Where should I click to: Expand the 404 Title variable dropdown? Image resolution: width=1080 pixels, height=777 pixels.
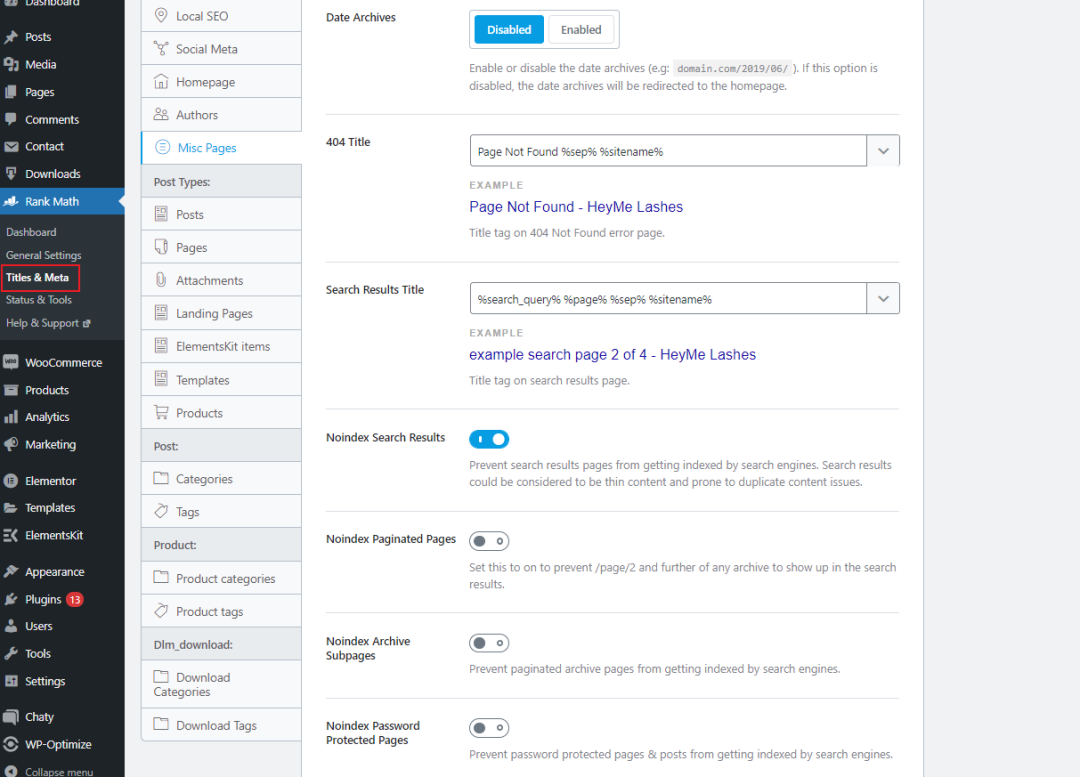883,151
